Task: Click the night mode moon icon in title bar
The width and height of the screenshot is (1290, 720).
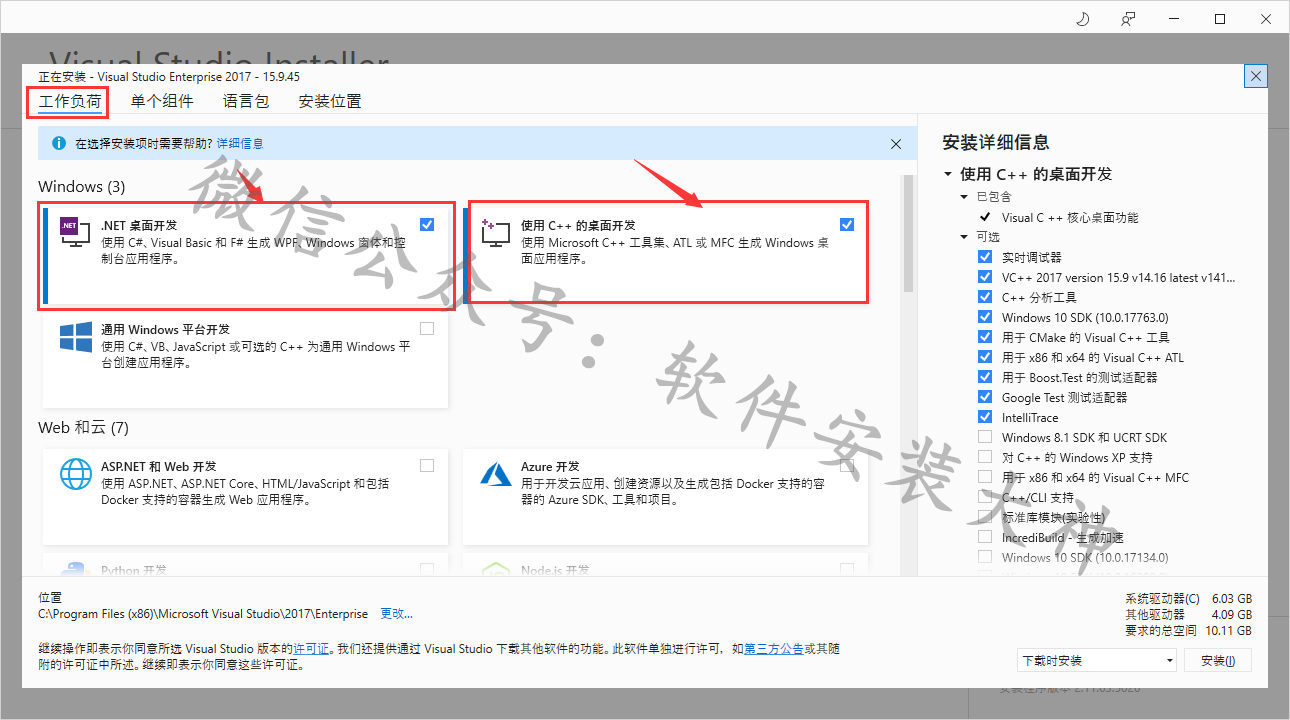Action: pyautogui.click(x=1082, y=19)
